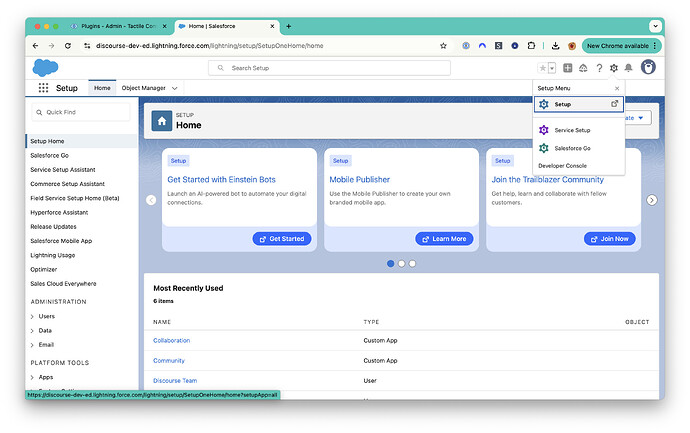Open a new browser tab
The height and width of the screenshot is (433, 690).
(289, 26)
